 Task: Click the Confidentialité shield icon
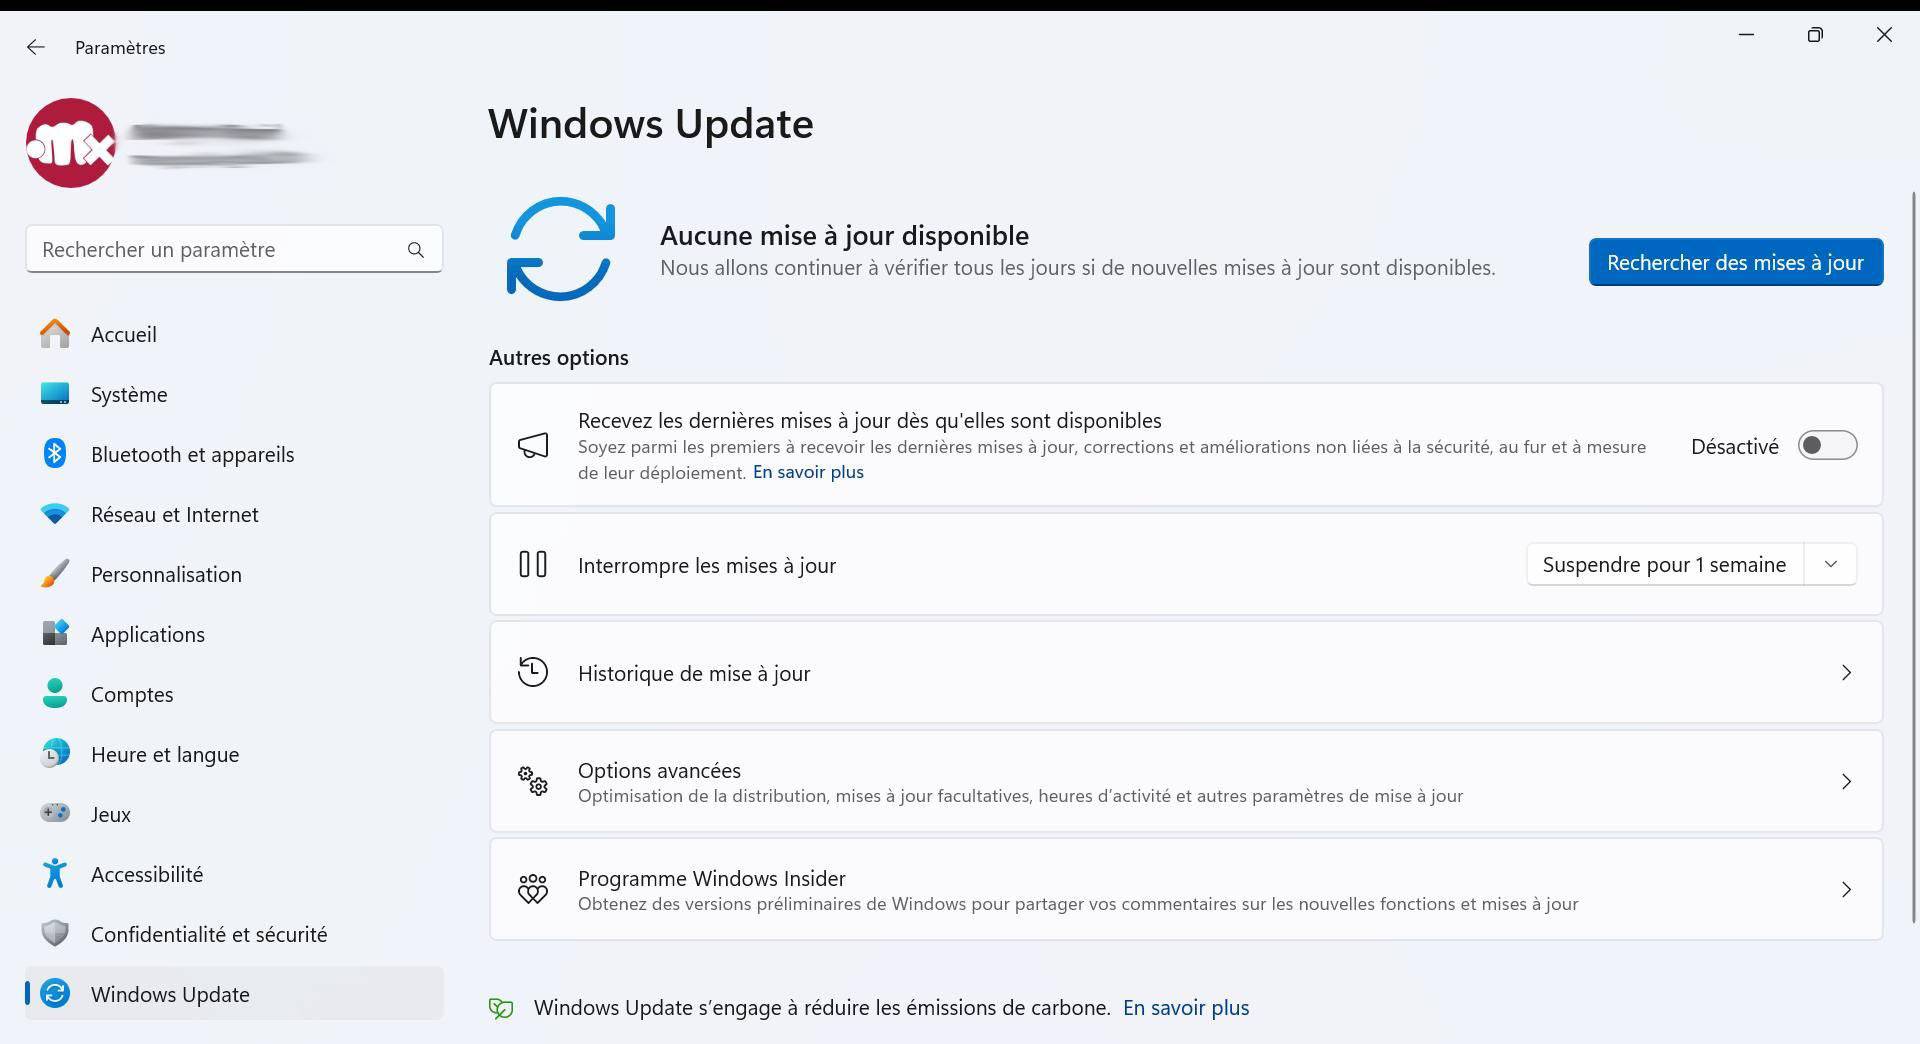tap(55, 934)
